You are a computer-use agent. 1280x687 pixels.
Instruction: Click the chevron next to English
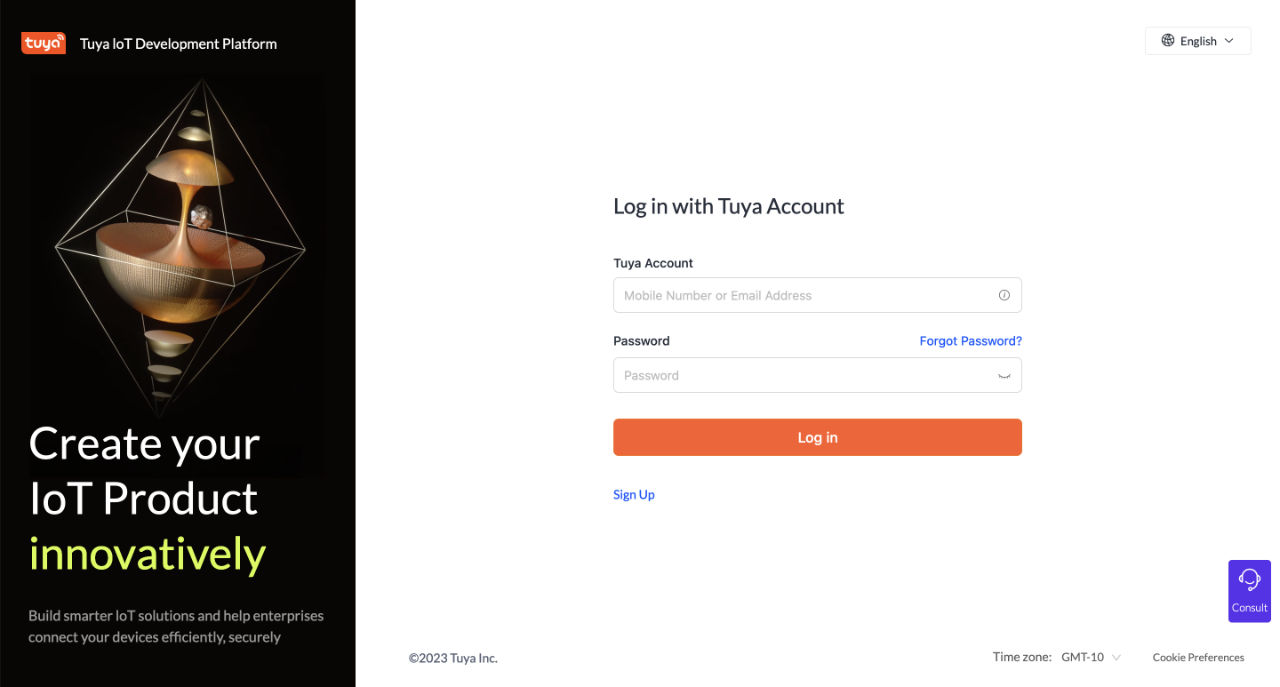pos(1229,41)
